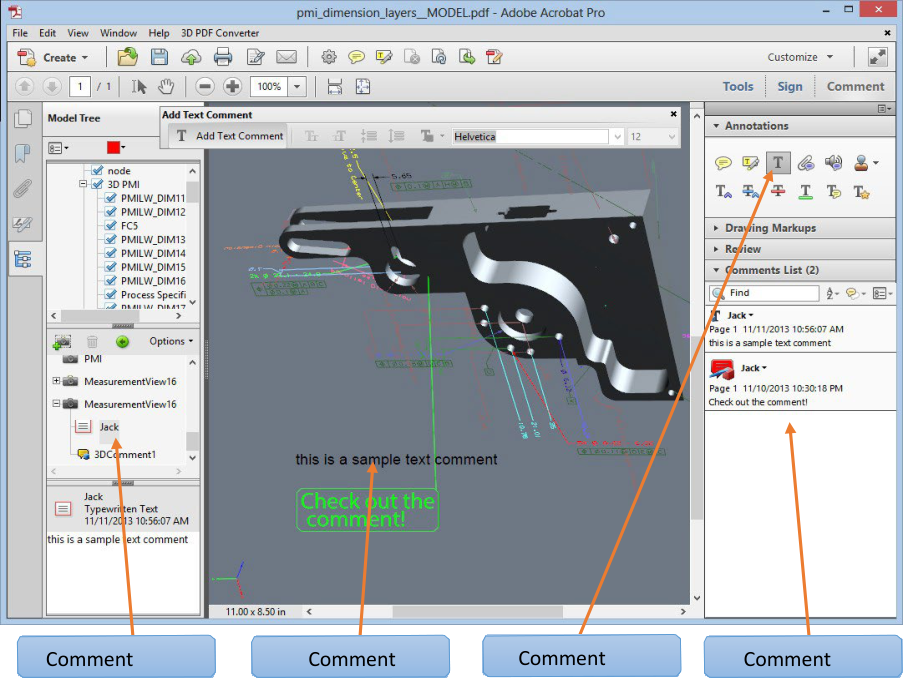Open the Tools pane

pos(738,86)
